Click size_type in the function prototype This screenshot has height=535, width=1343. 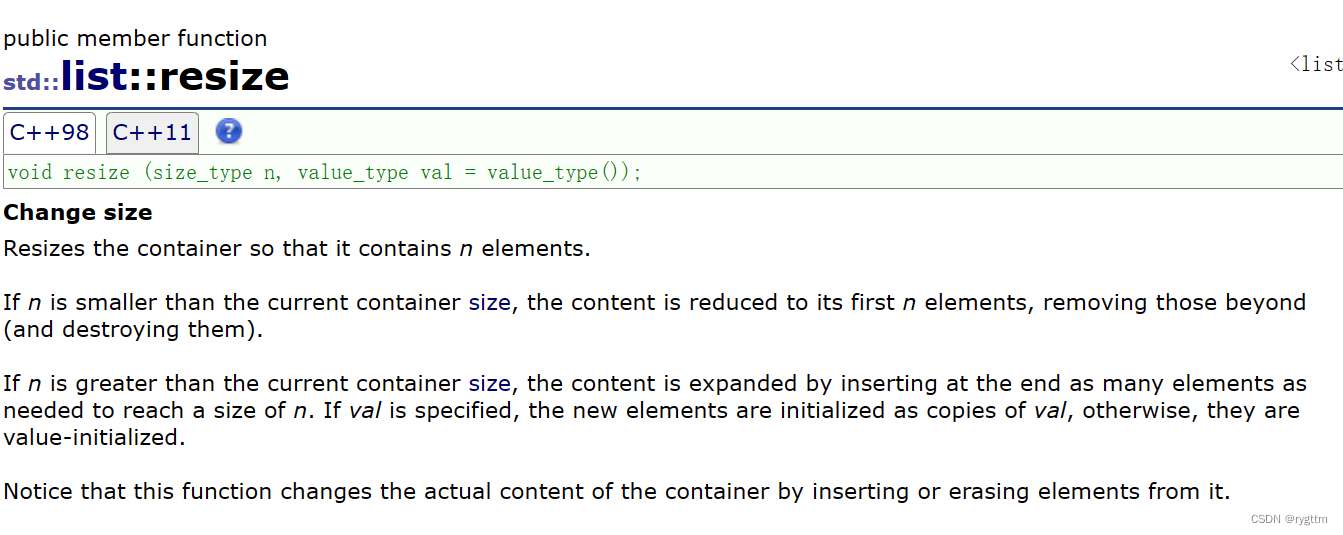(203, 172)
